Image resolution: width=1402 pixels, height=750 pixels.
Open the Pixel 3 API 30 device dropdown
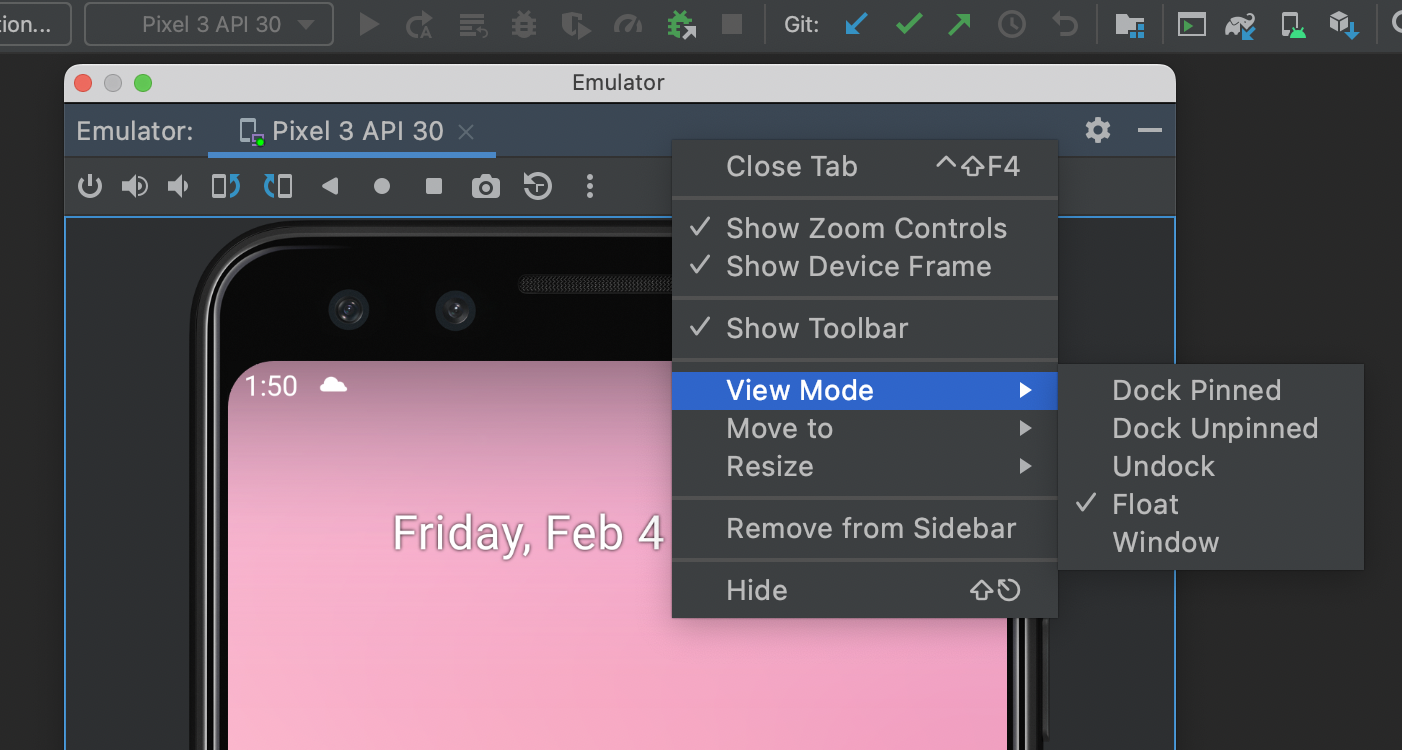point(209,24)
